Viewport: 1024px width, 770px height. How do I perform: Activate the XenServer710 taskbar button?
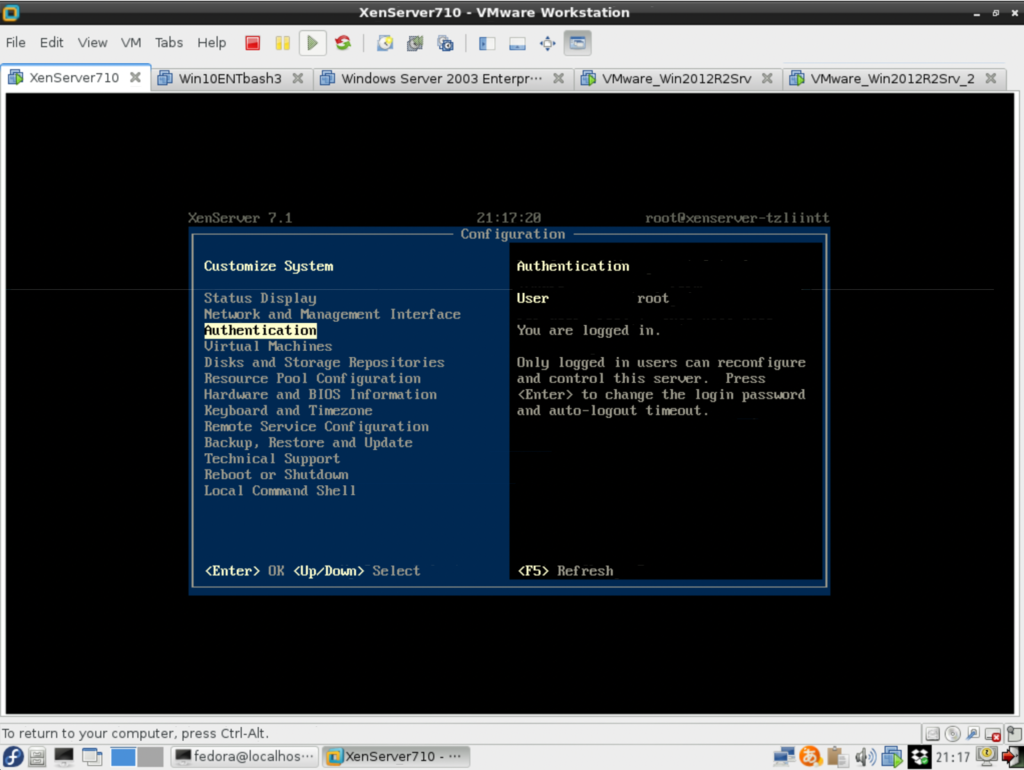(396, 757)
